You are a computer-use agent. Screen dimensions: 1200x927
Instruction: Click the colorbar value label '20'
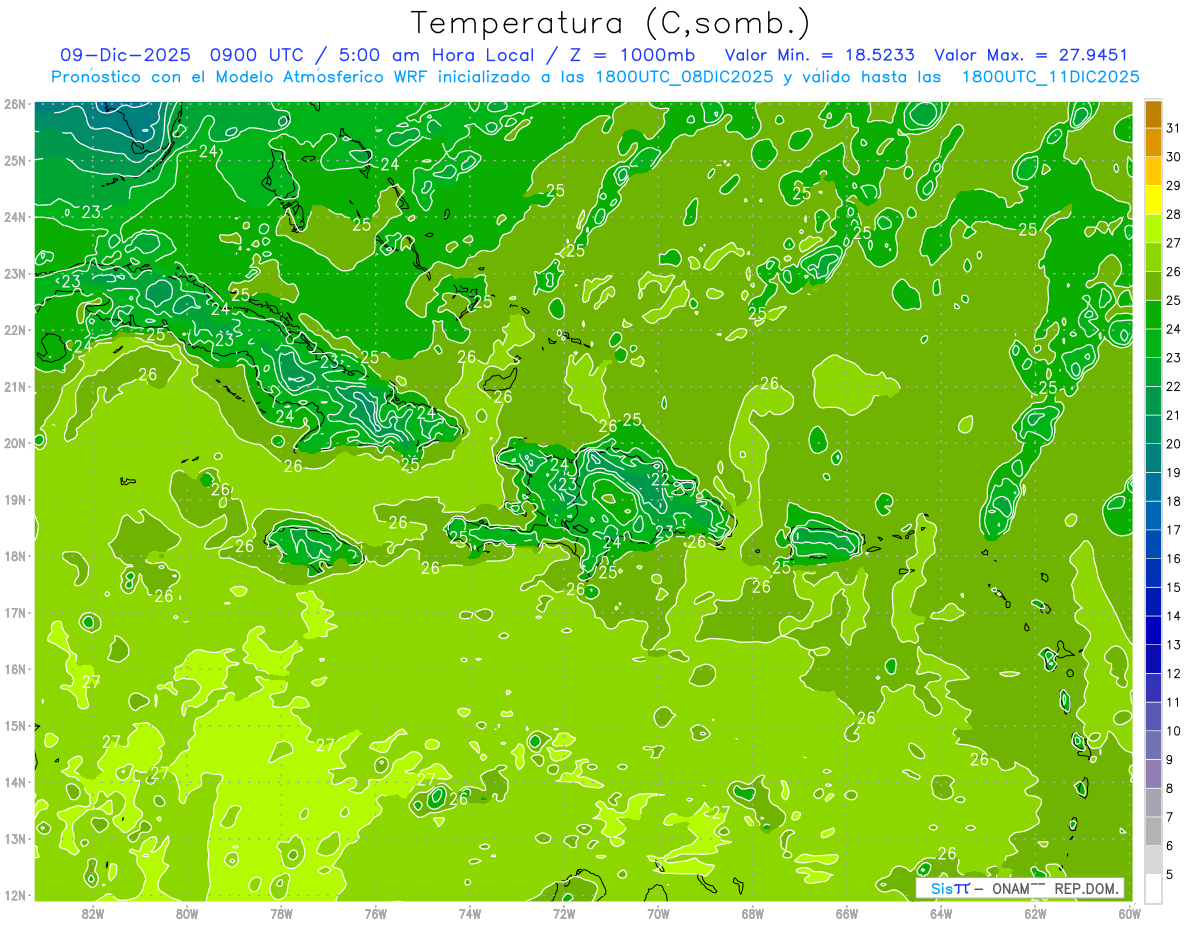(1173, 444)
